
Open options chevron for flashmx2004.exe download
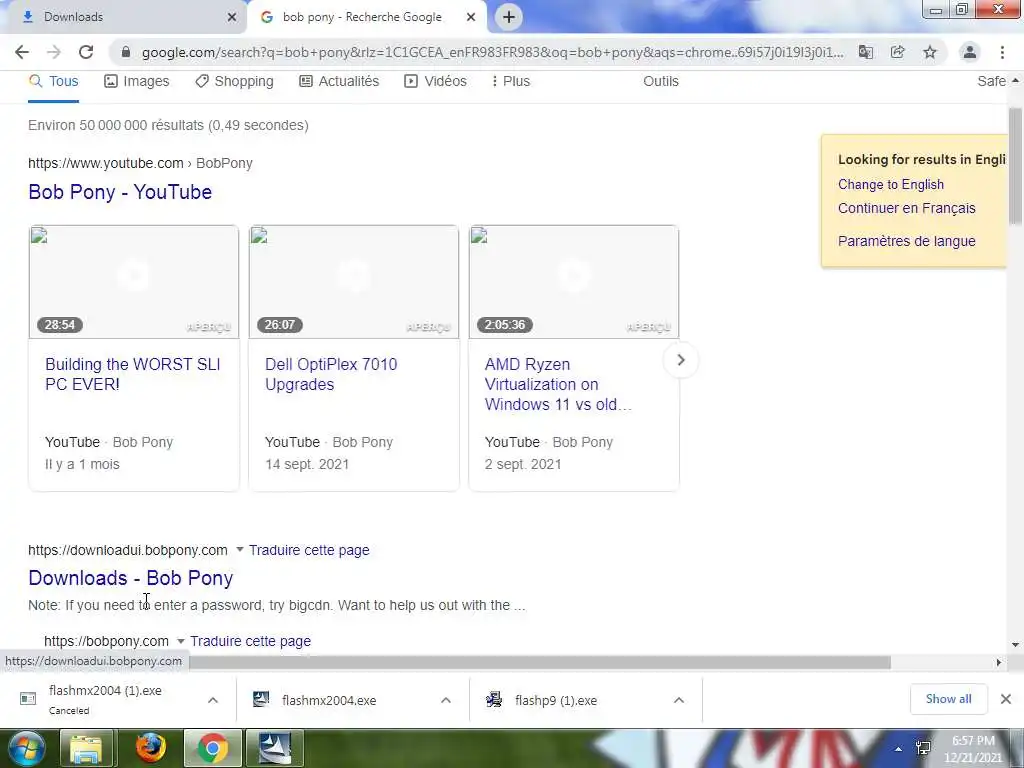coord(446,700)
